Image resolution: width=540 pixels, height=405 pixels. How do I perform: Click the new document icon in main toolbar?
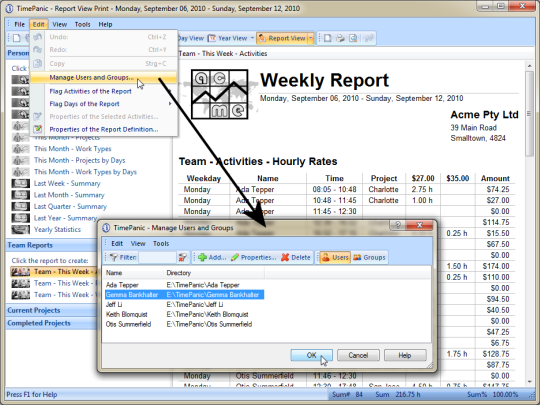coord(17,38)
